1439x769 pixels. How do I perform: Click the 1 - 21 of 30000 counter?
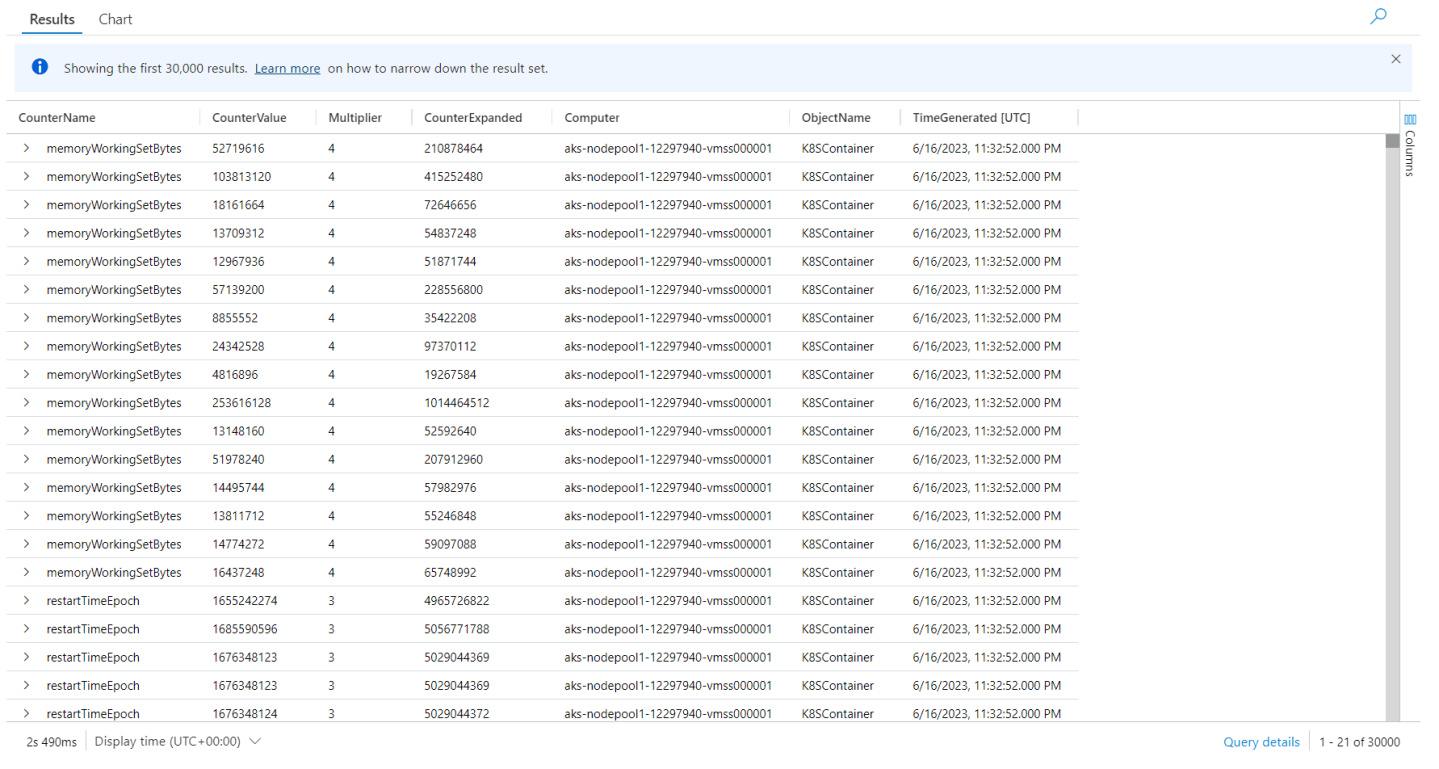[x=1359, y=742]
